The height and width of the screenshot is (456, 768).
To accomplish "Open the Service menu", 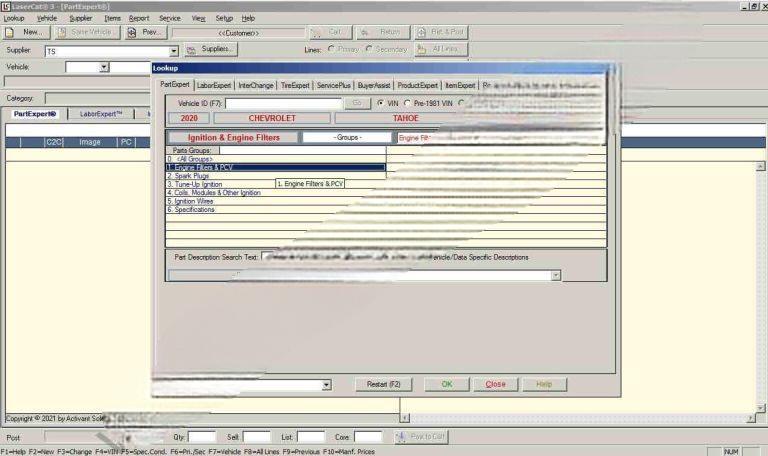I will click(170, 18).
